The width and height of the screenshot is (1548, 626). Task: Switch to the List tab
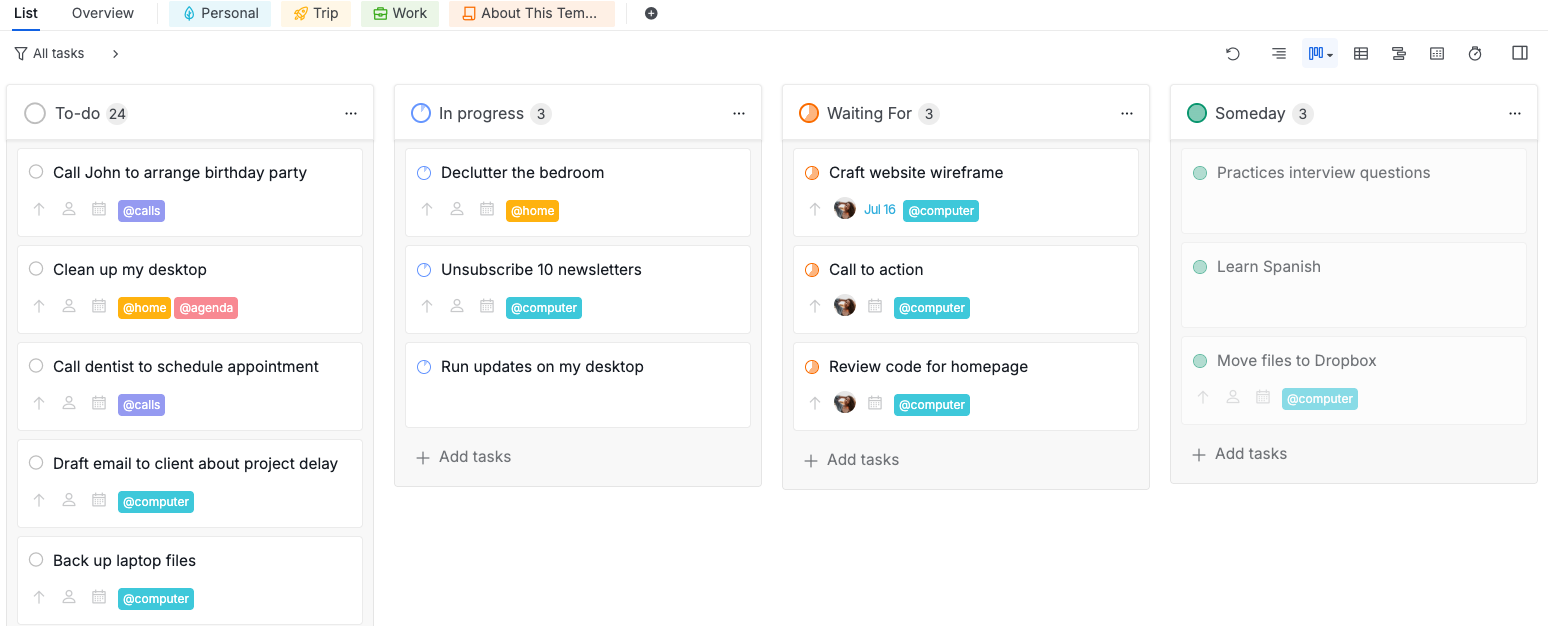[26, 14]
